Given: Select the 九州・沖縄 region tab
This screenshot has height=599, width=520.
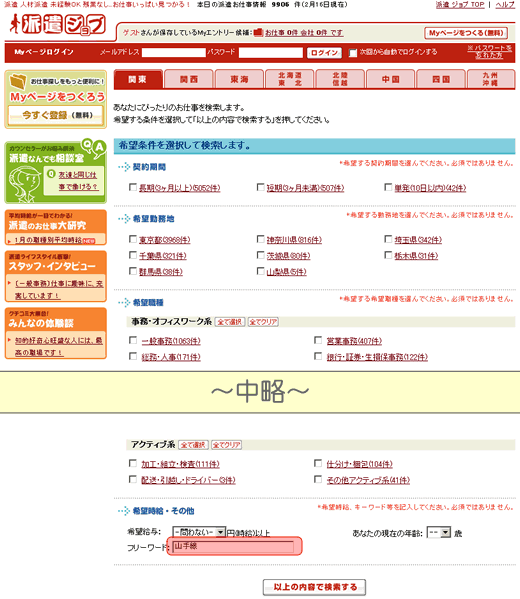Looking at the screenshot, I should pos(491,79).
